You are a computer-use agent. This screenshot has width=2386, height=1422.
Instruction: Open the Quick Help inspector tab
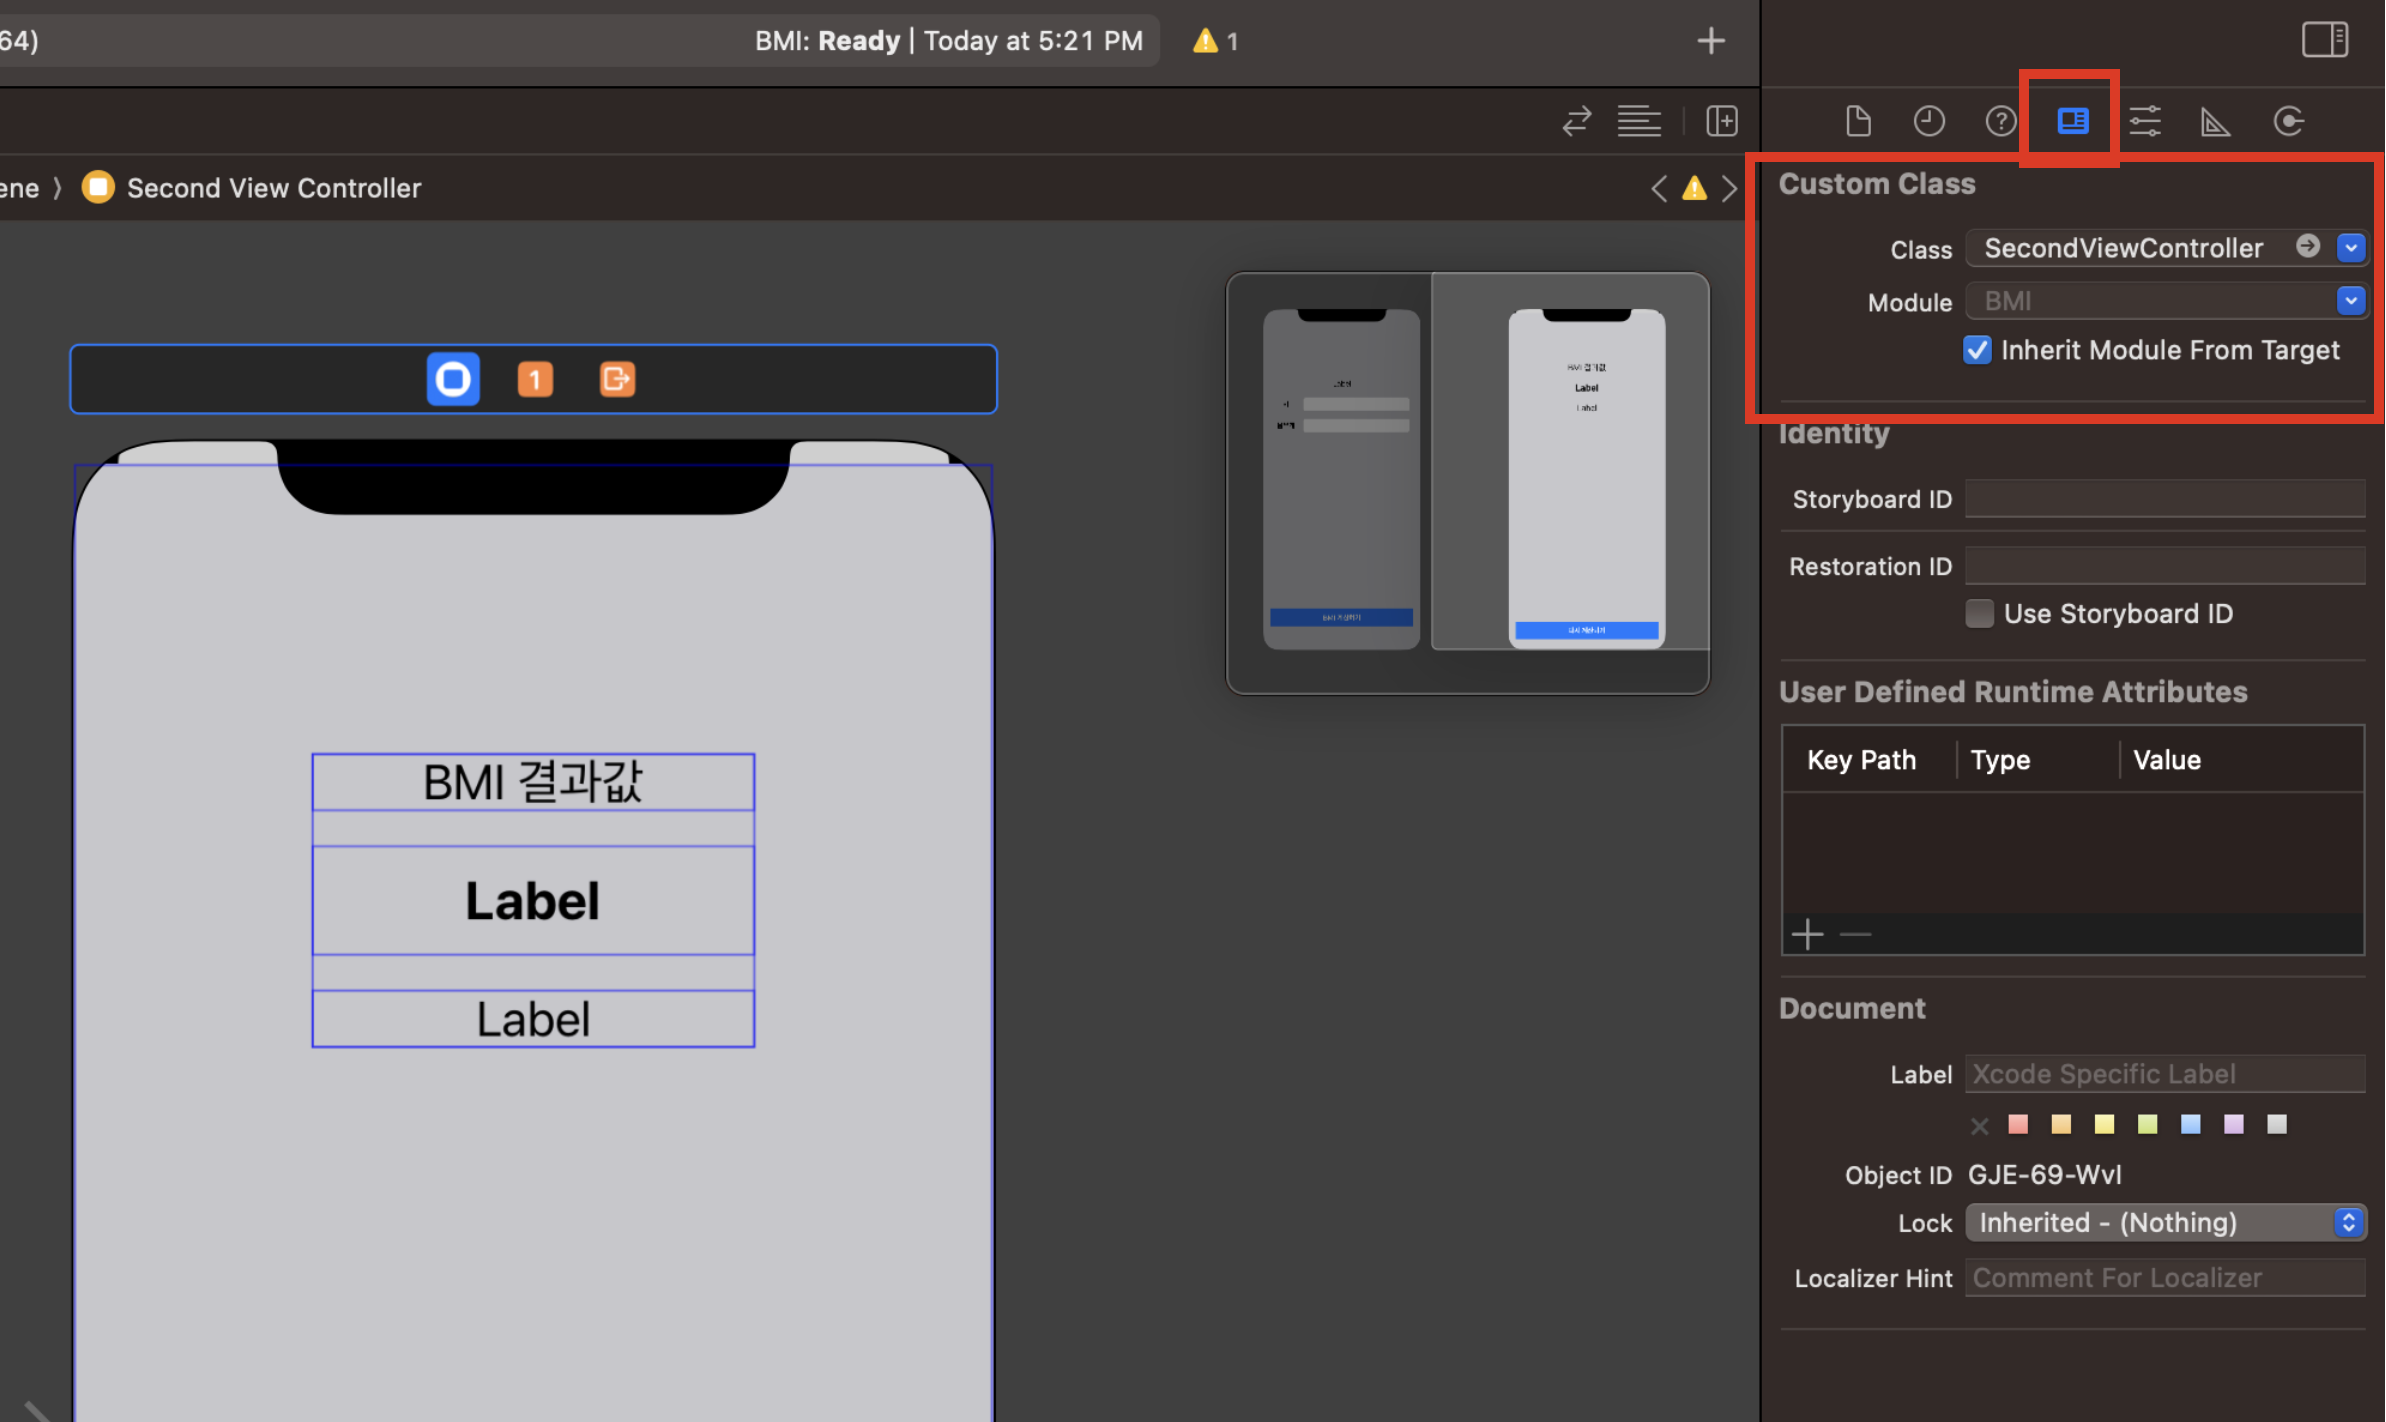tap(2001, 122)
